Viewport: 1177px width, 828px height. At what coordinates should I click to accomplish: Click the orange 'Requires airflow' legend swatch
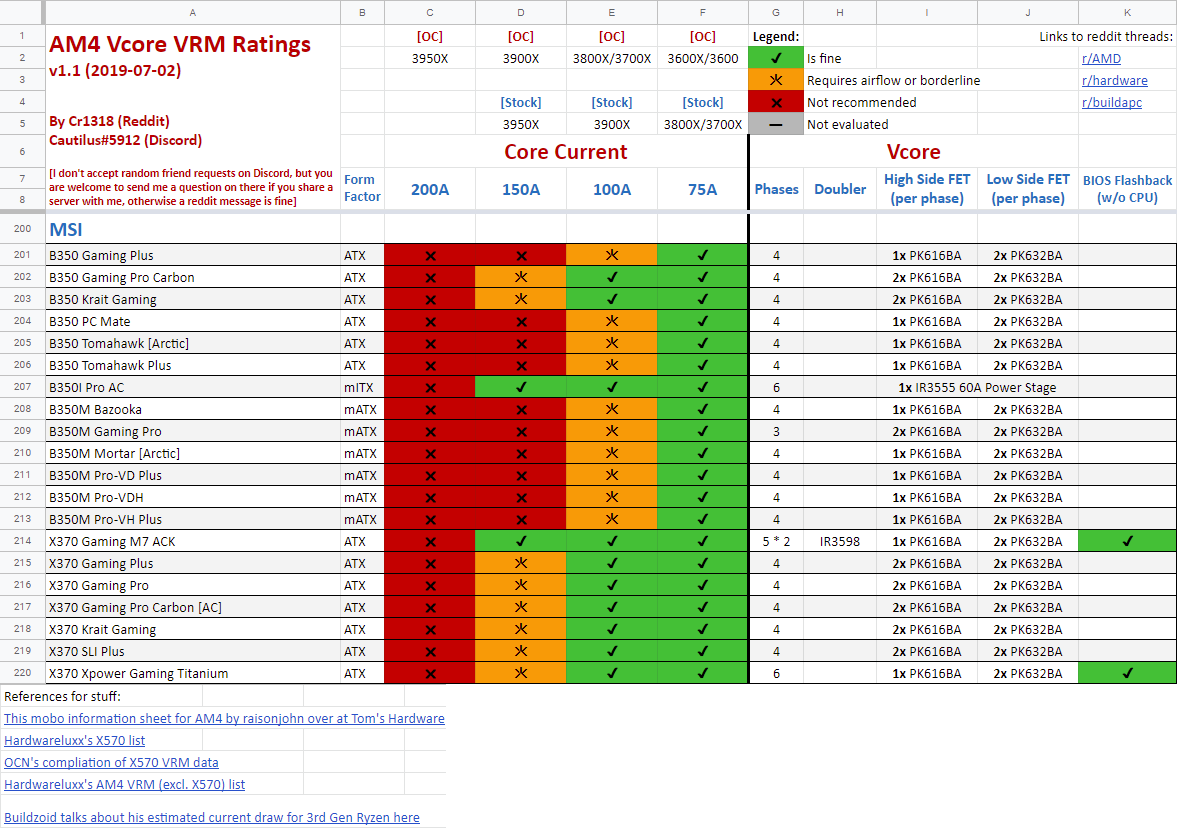pos(776,80)
